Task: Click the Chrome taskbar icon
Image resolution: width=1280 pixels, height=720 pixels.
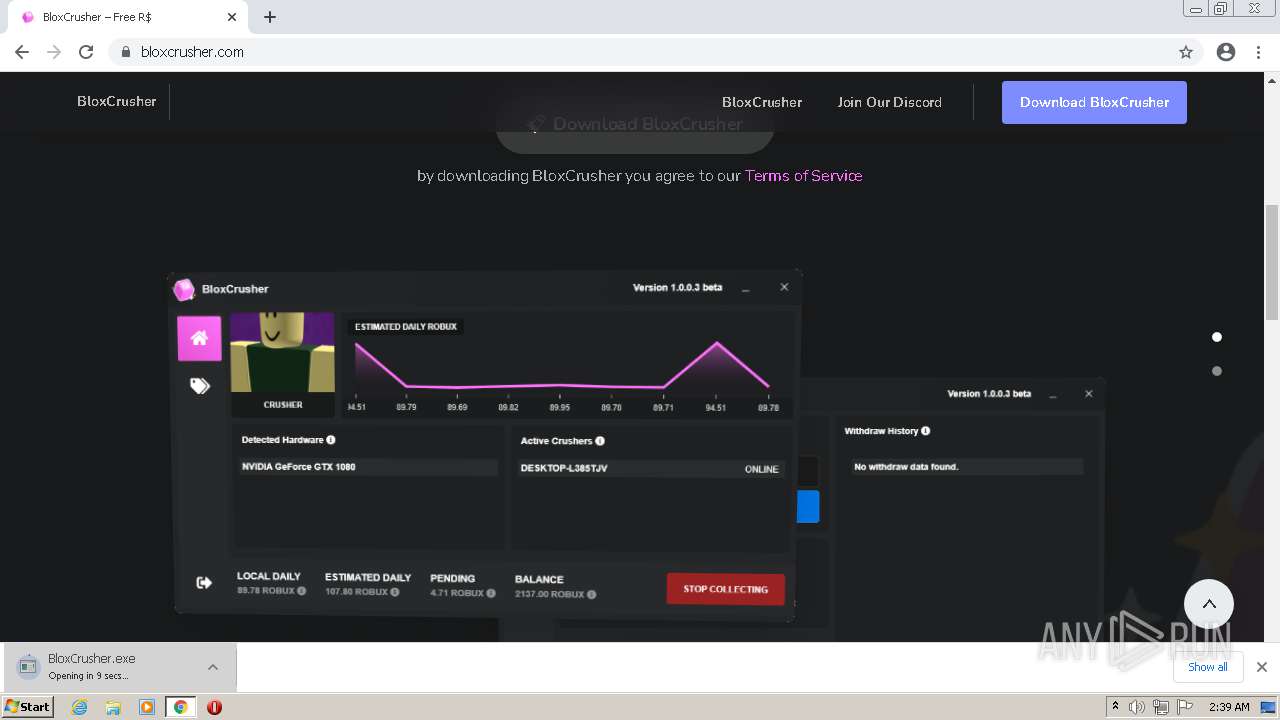Action: [180, 707]
